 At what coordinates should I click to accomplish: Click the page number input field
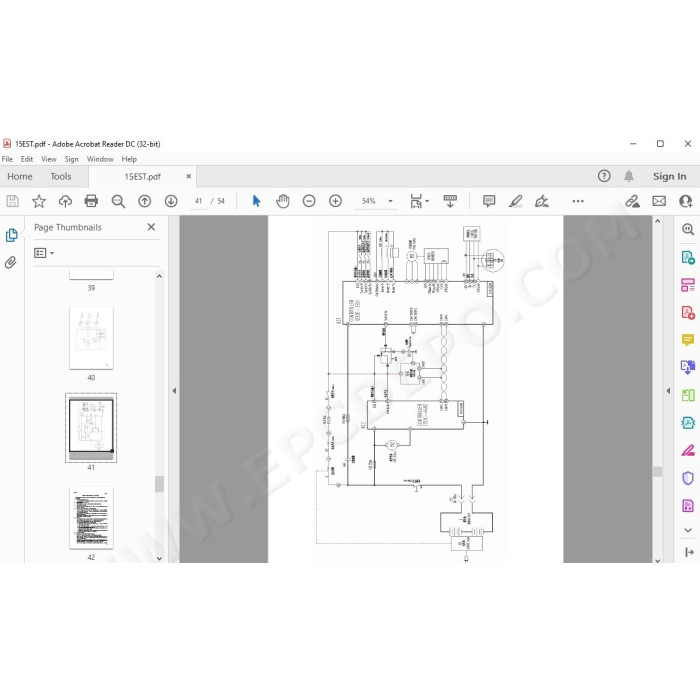198,201
